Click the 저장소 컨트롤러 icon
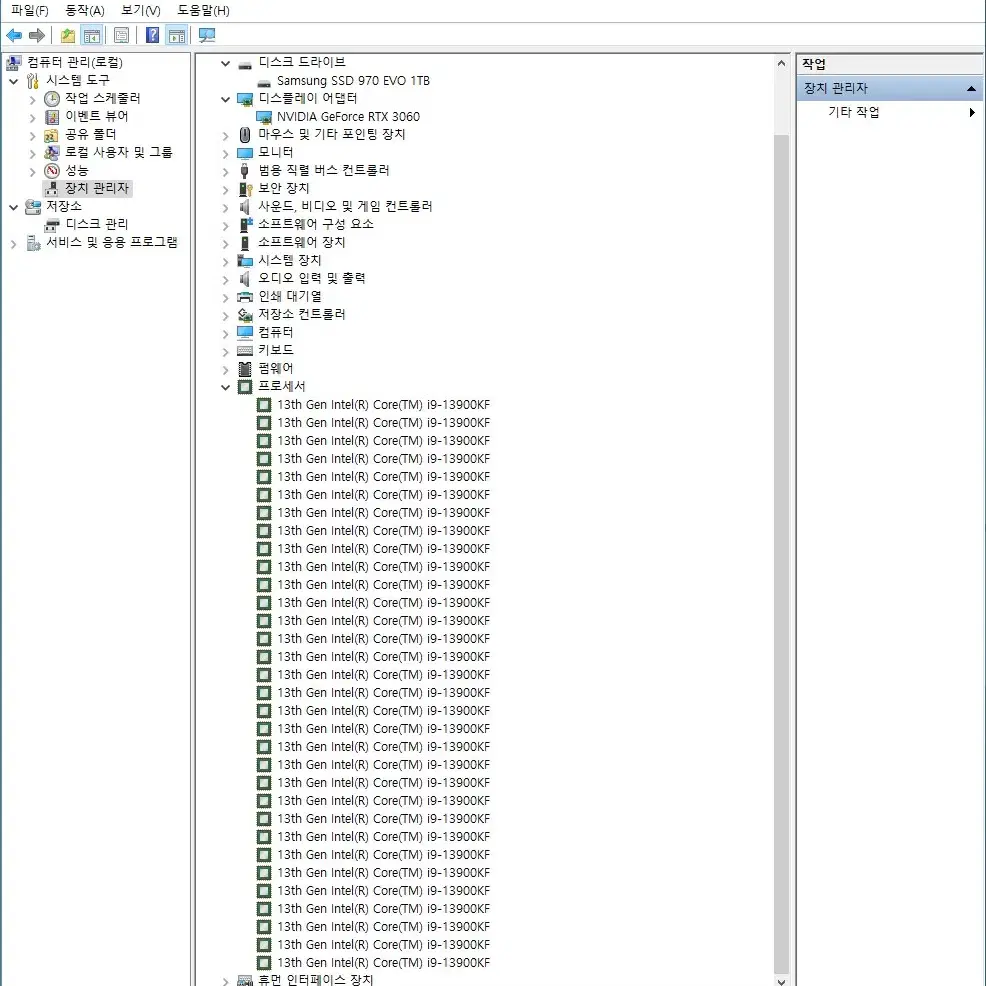The height and width of the screenshot is (986, 986). click(245, 314)
